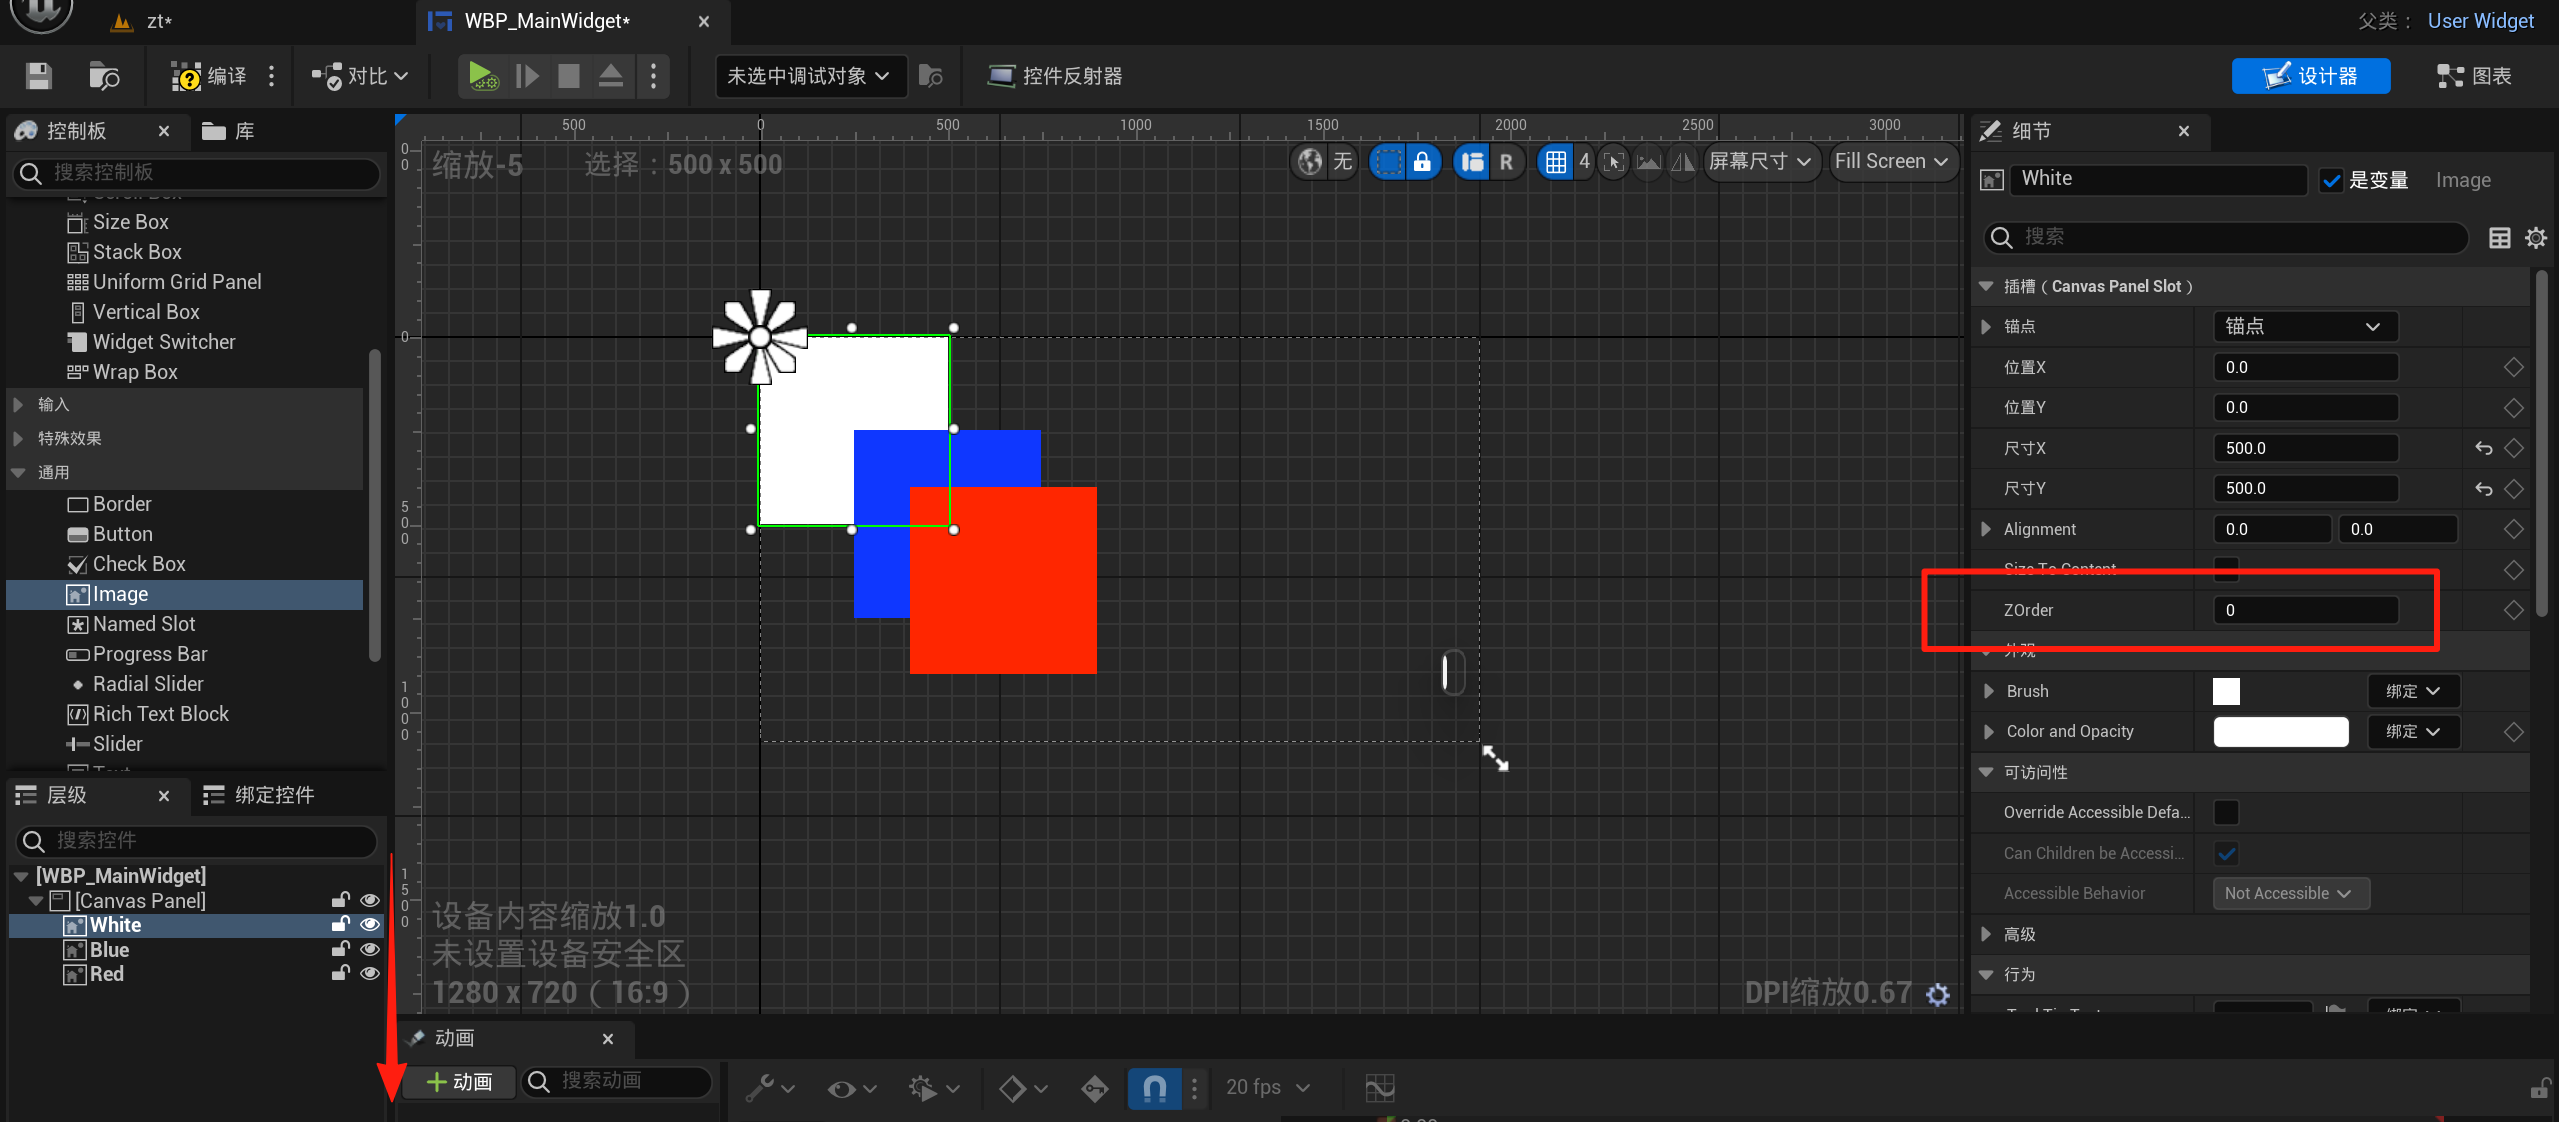The width and height of the screenshot is (2559, 1122).
Task: Click the compile blueprint icon
Action: click(x=187, y=76)
